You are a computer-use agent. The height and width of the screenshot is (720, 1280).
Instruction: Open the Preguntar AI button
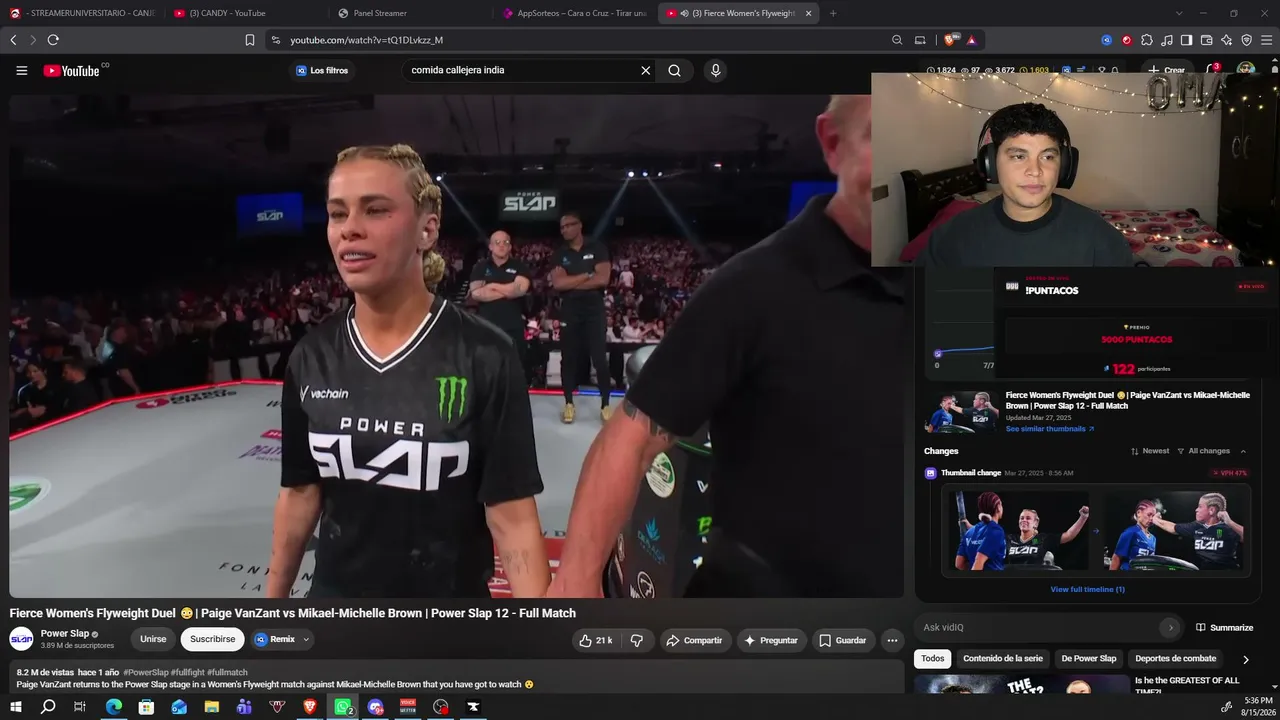[771, 640]
